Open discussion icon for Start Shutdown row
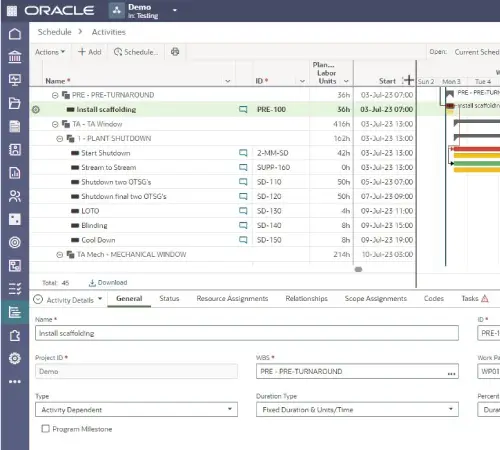The image size is (500, 450). point(243,153)
